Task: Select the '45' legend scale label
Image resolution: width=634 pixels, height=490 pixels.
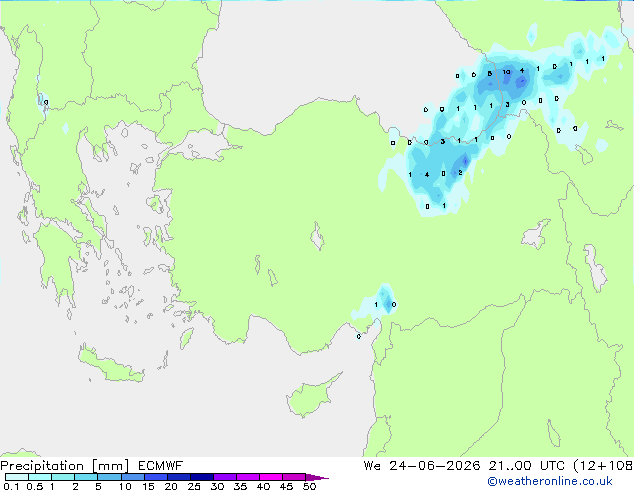Action: click(x=286, y=486)
